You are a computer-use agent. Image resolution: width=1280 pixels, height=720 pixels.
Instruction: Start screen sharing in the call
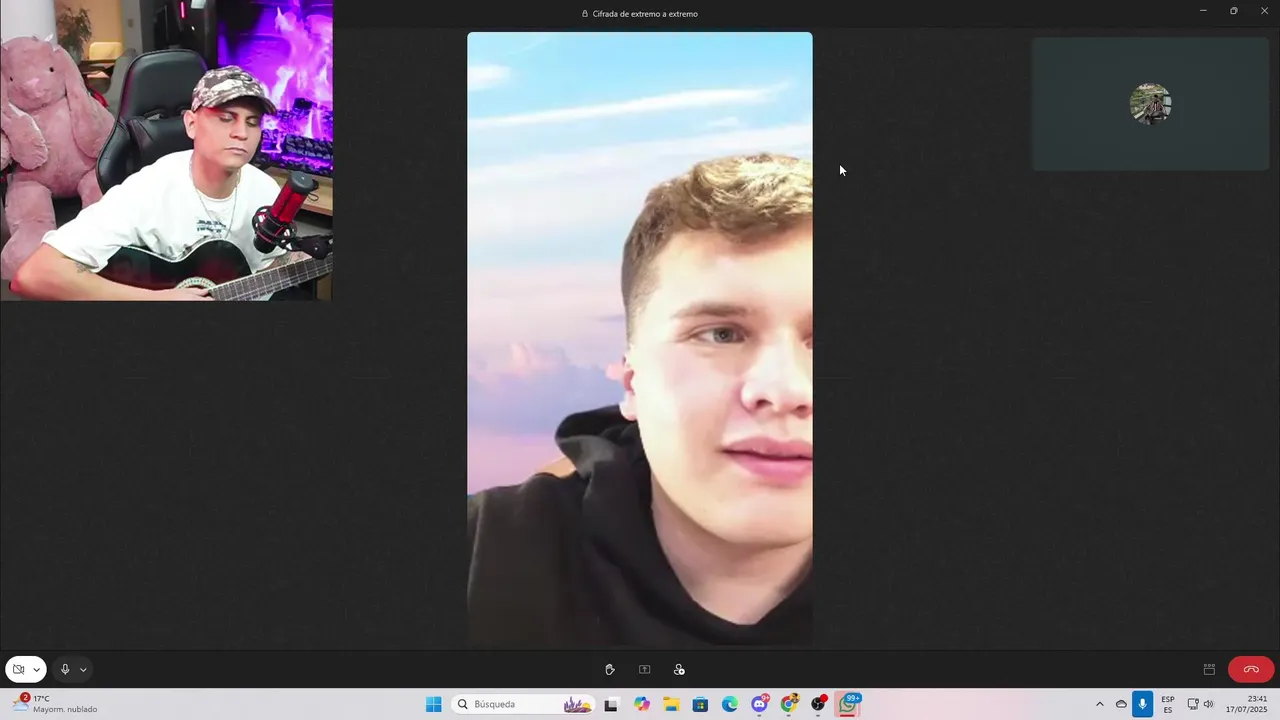(644, 669)
